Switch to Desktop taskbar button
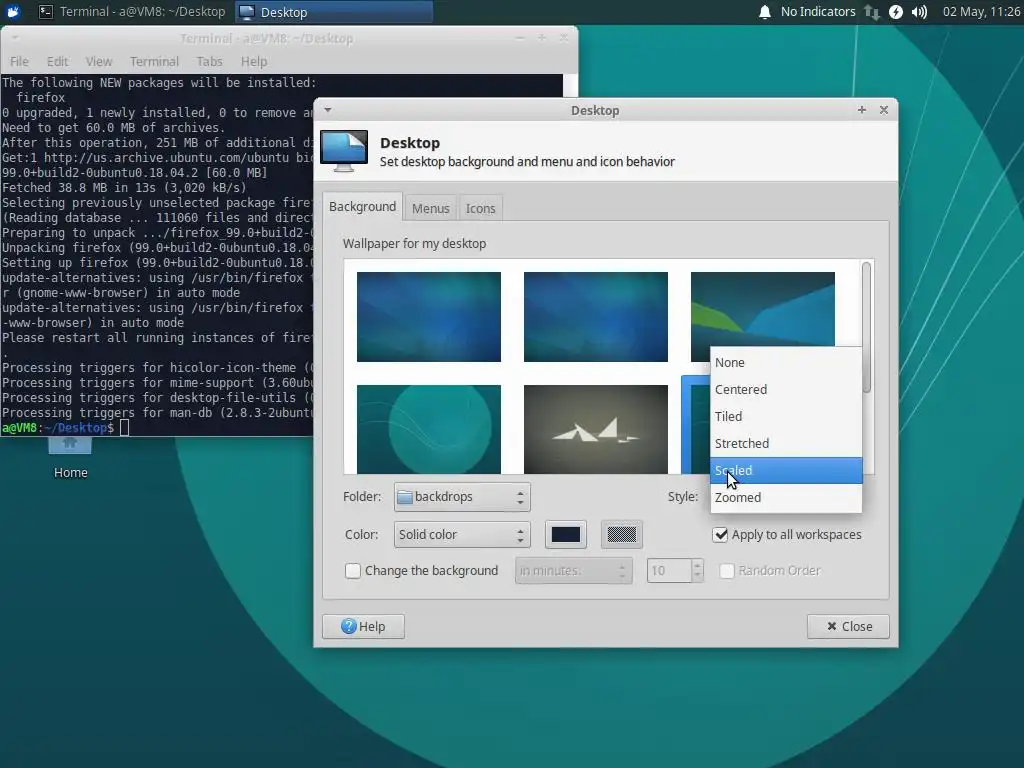1024x768 pixels. coord(334,12)
